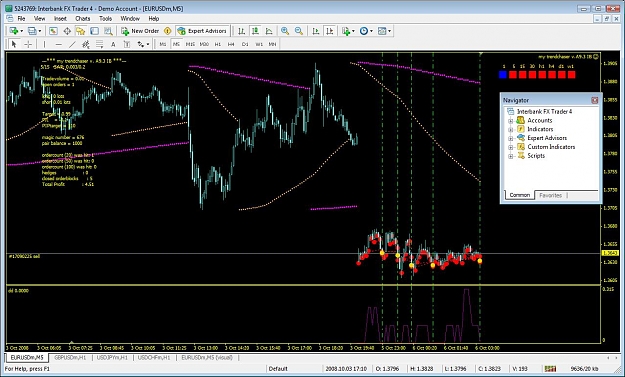
Task: Select the Equidistant Channel tool
Action: [86, 44]
